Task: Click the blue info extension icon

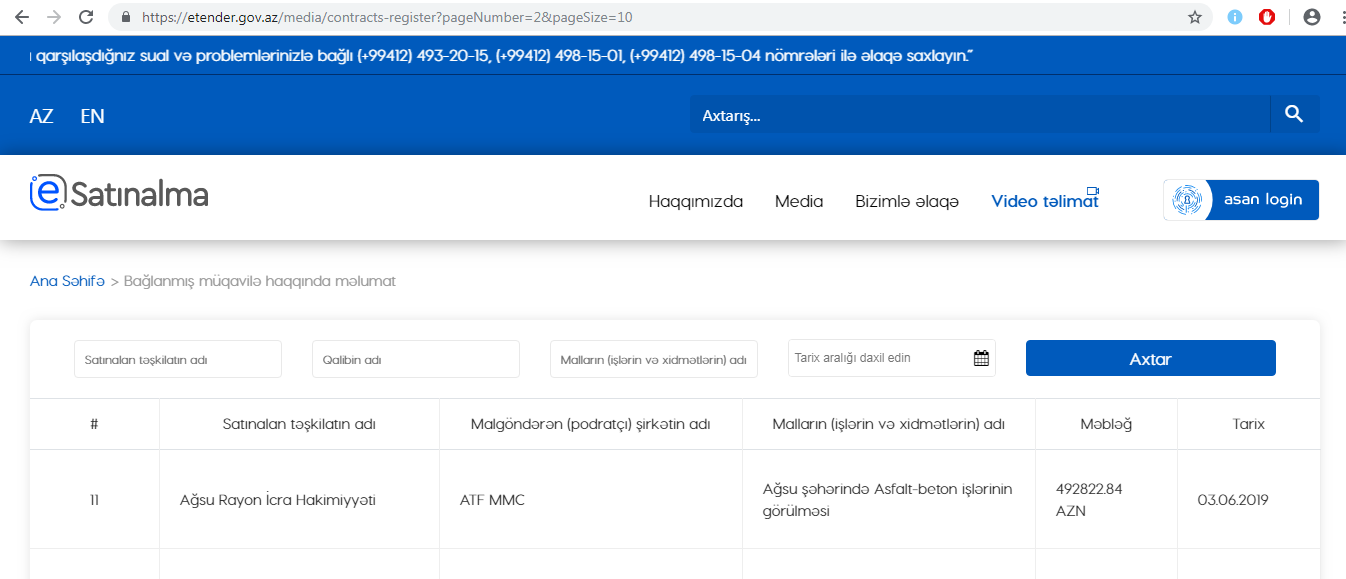Action: coord(1235,17)
